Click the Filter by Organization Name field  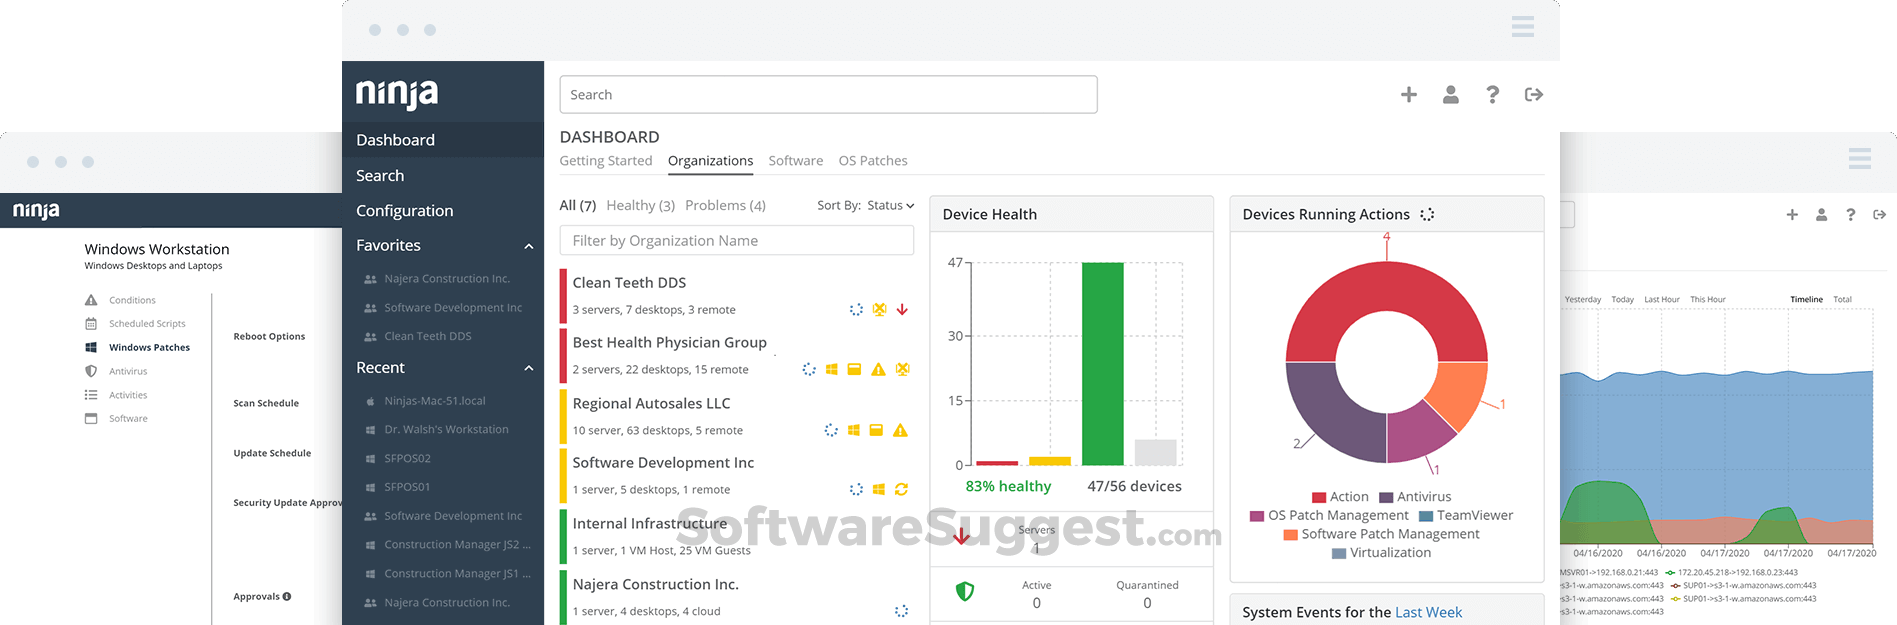coord(736,241)
